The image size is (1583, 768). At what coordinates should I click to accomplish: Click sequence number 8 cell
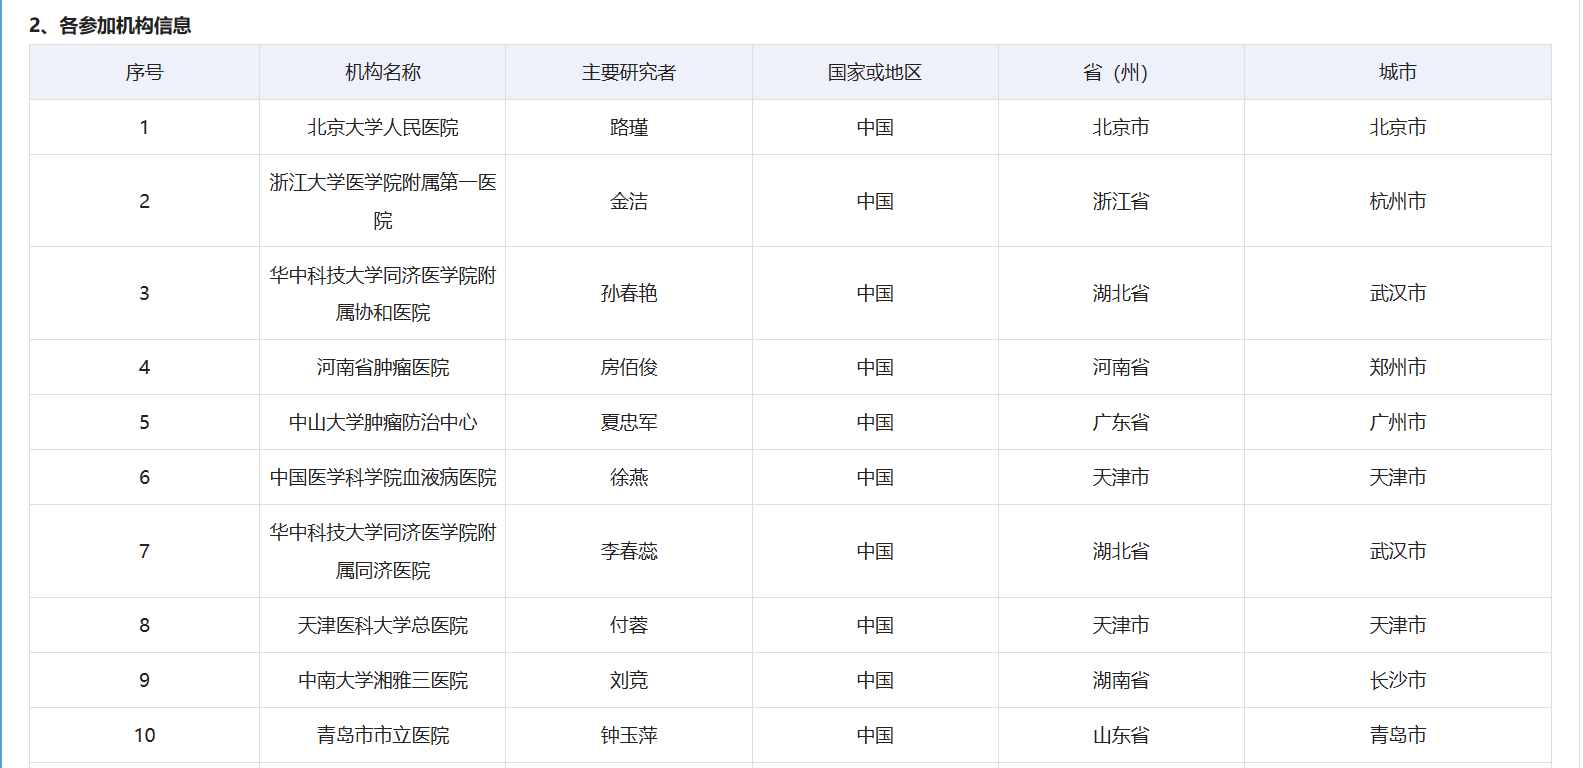click(x=144, y=625)
